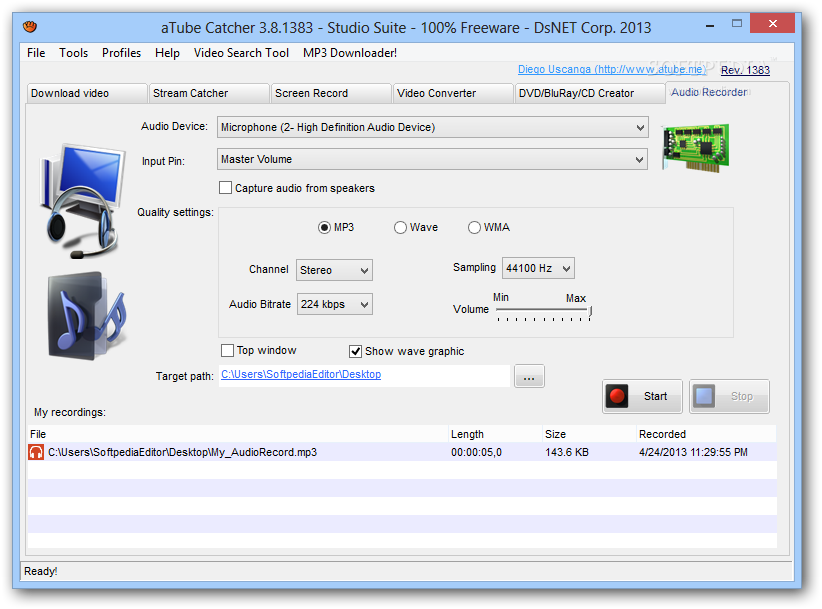This screenshot has width=822, height=609.
Task: Click the aTube Catcher app icon in title bar
Action: 30,26
